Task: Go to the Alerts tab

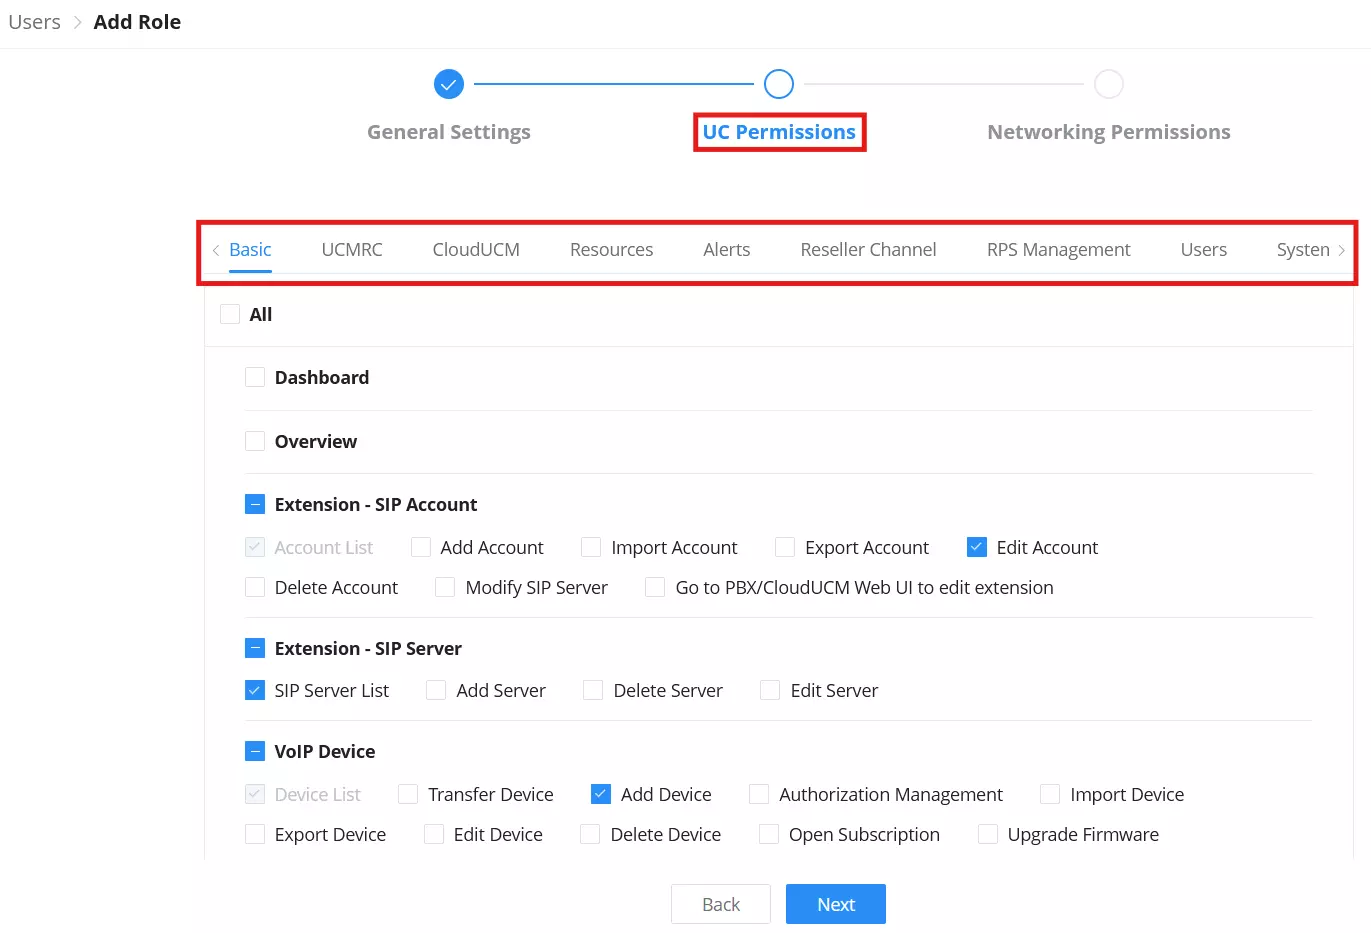Action: pos(726,250)
